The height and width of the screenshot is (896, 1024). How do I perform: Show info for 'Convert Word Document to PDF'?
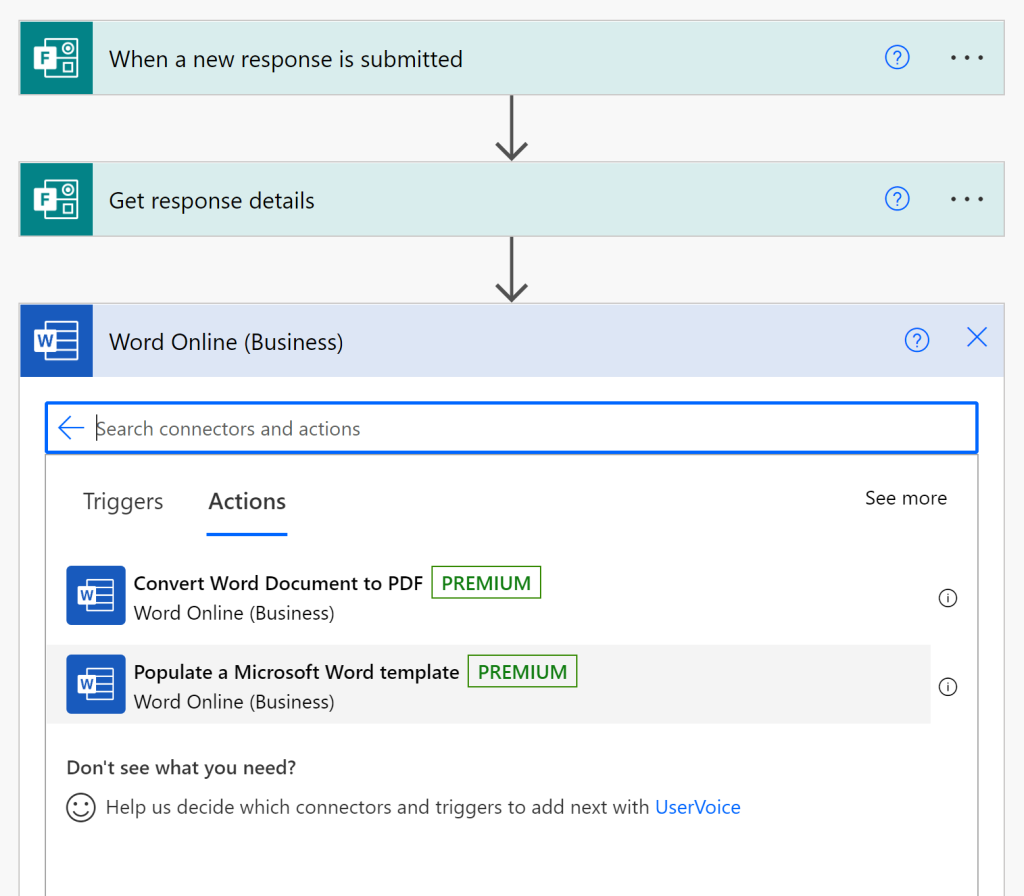click(x=947, y=598)
